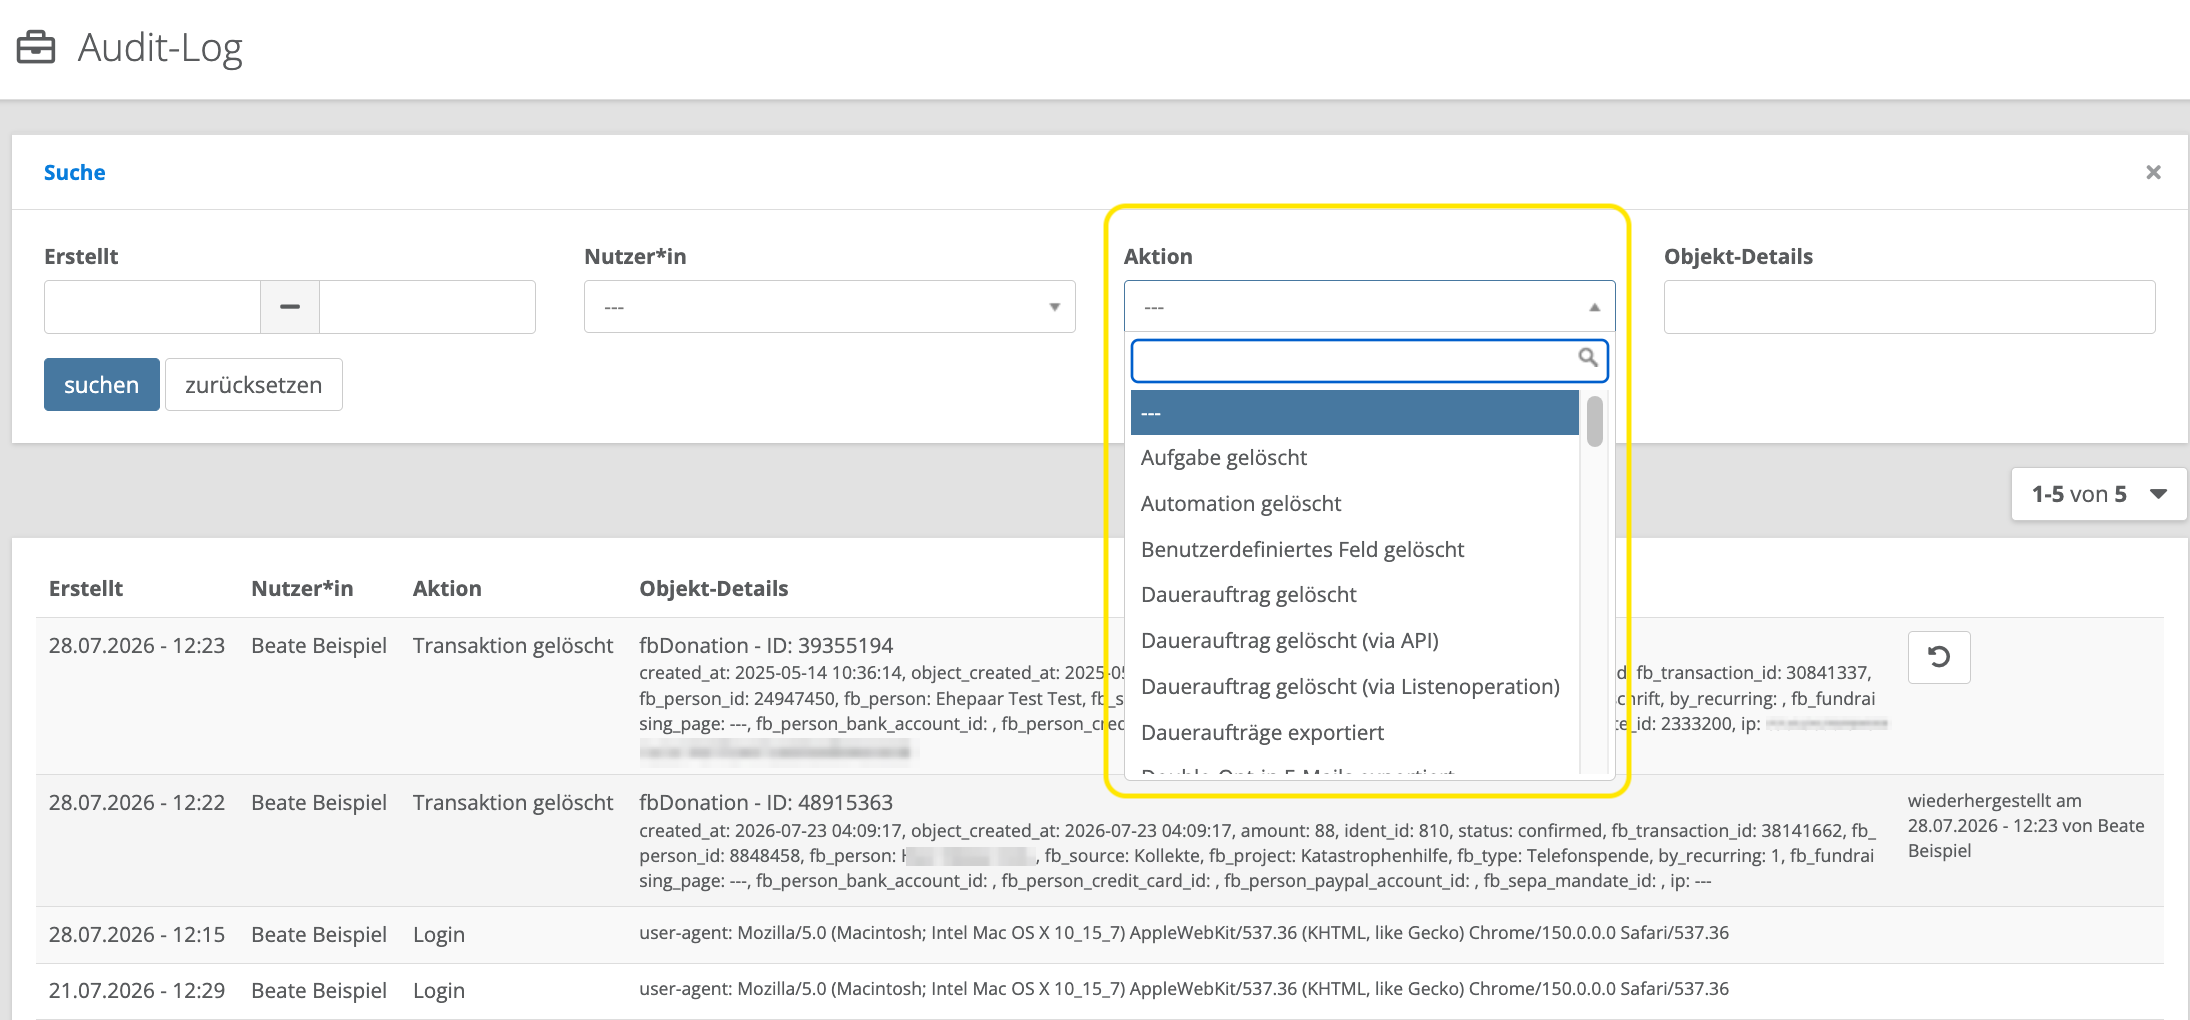This screenshot has width=2190, height=1020.
Task: Click the Login cell in the 12:15 row
Action: [439, 934]
